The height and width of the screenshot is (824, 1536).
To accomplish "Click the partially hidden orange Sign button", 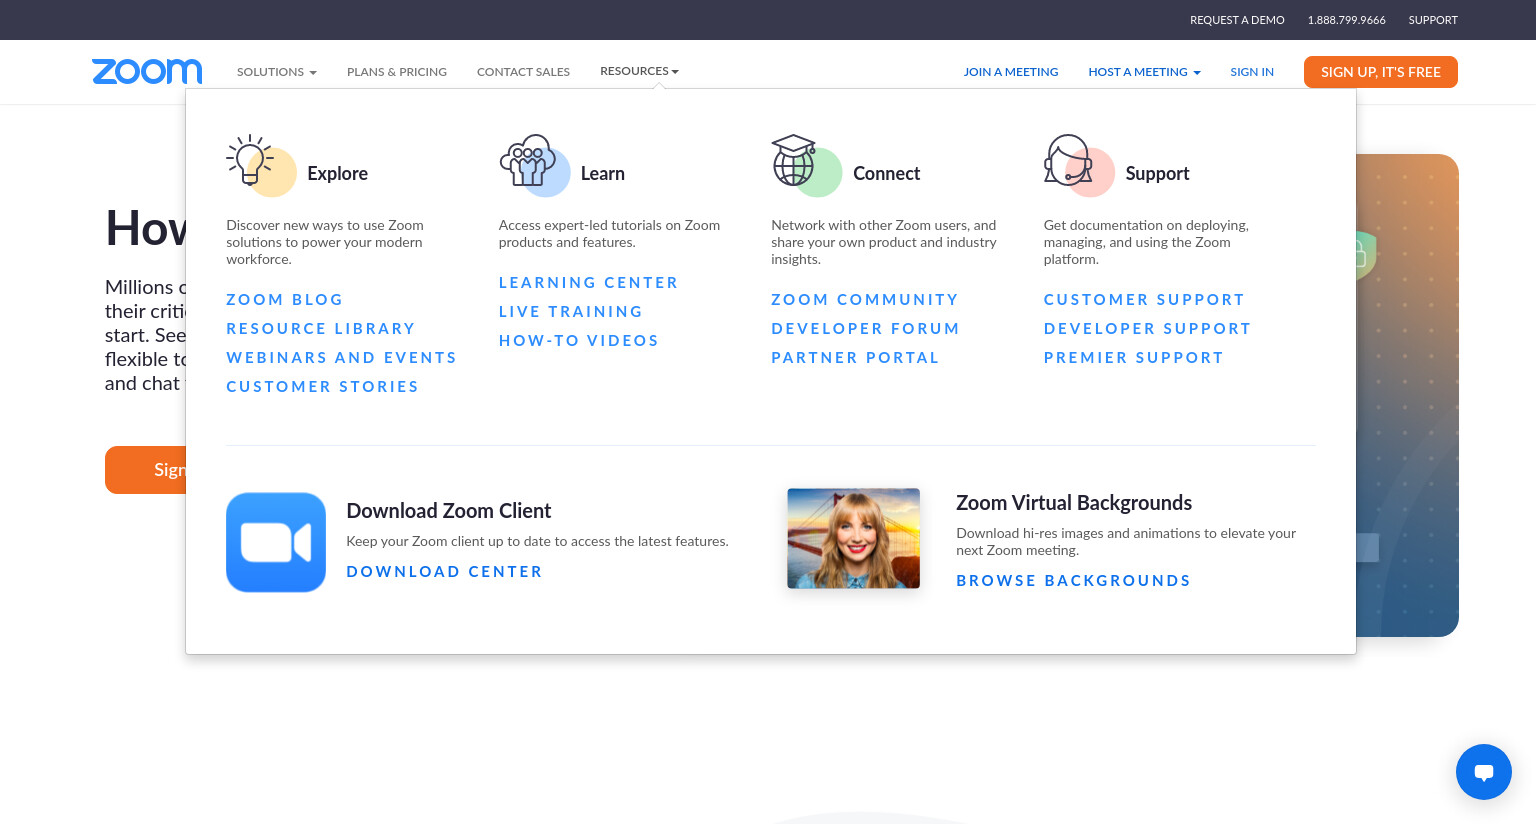I will 145,470.
